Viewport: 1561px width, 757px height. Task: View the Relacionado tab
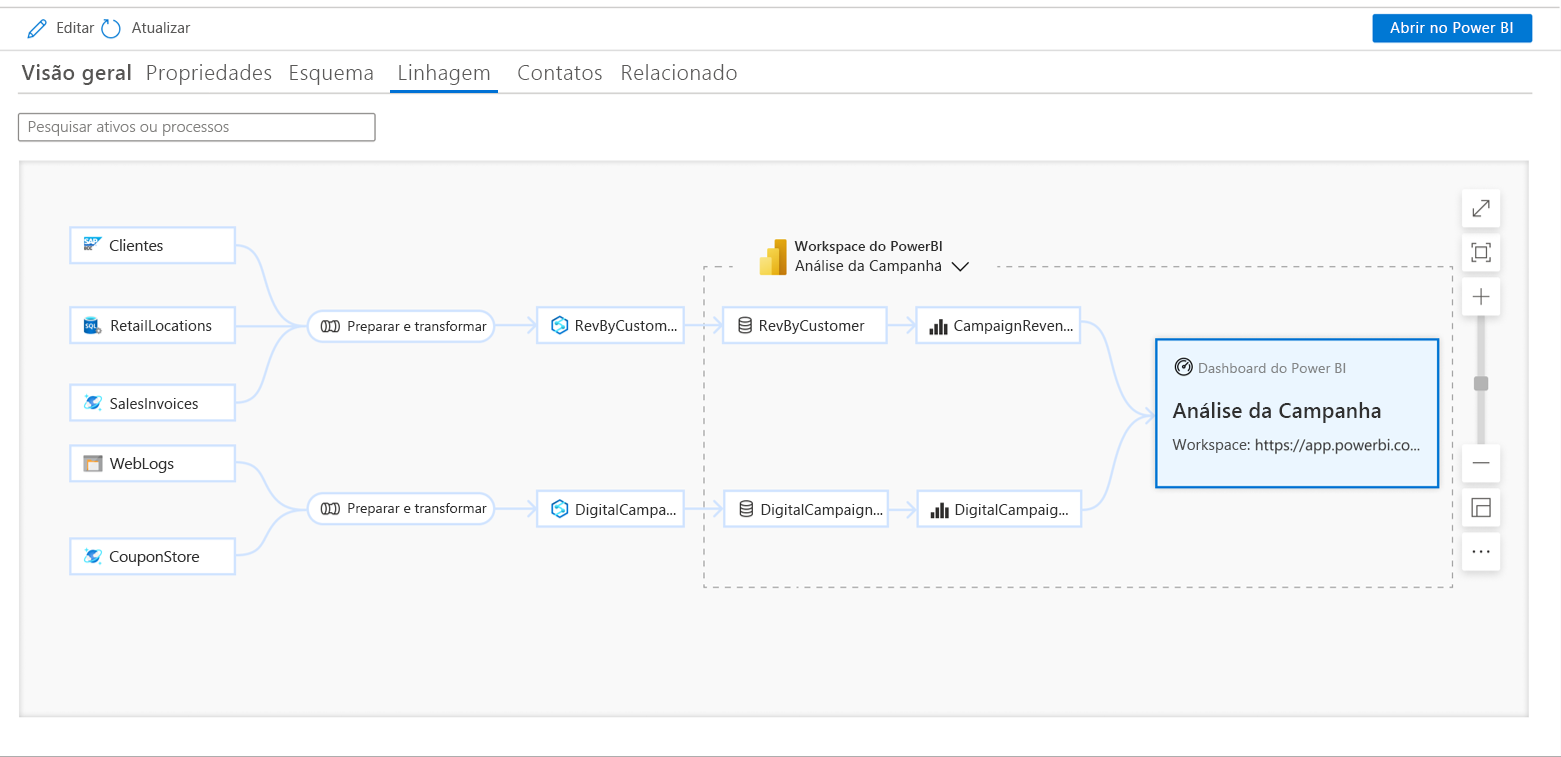pos(679,73)
